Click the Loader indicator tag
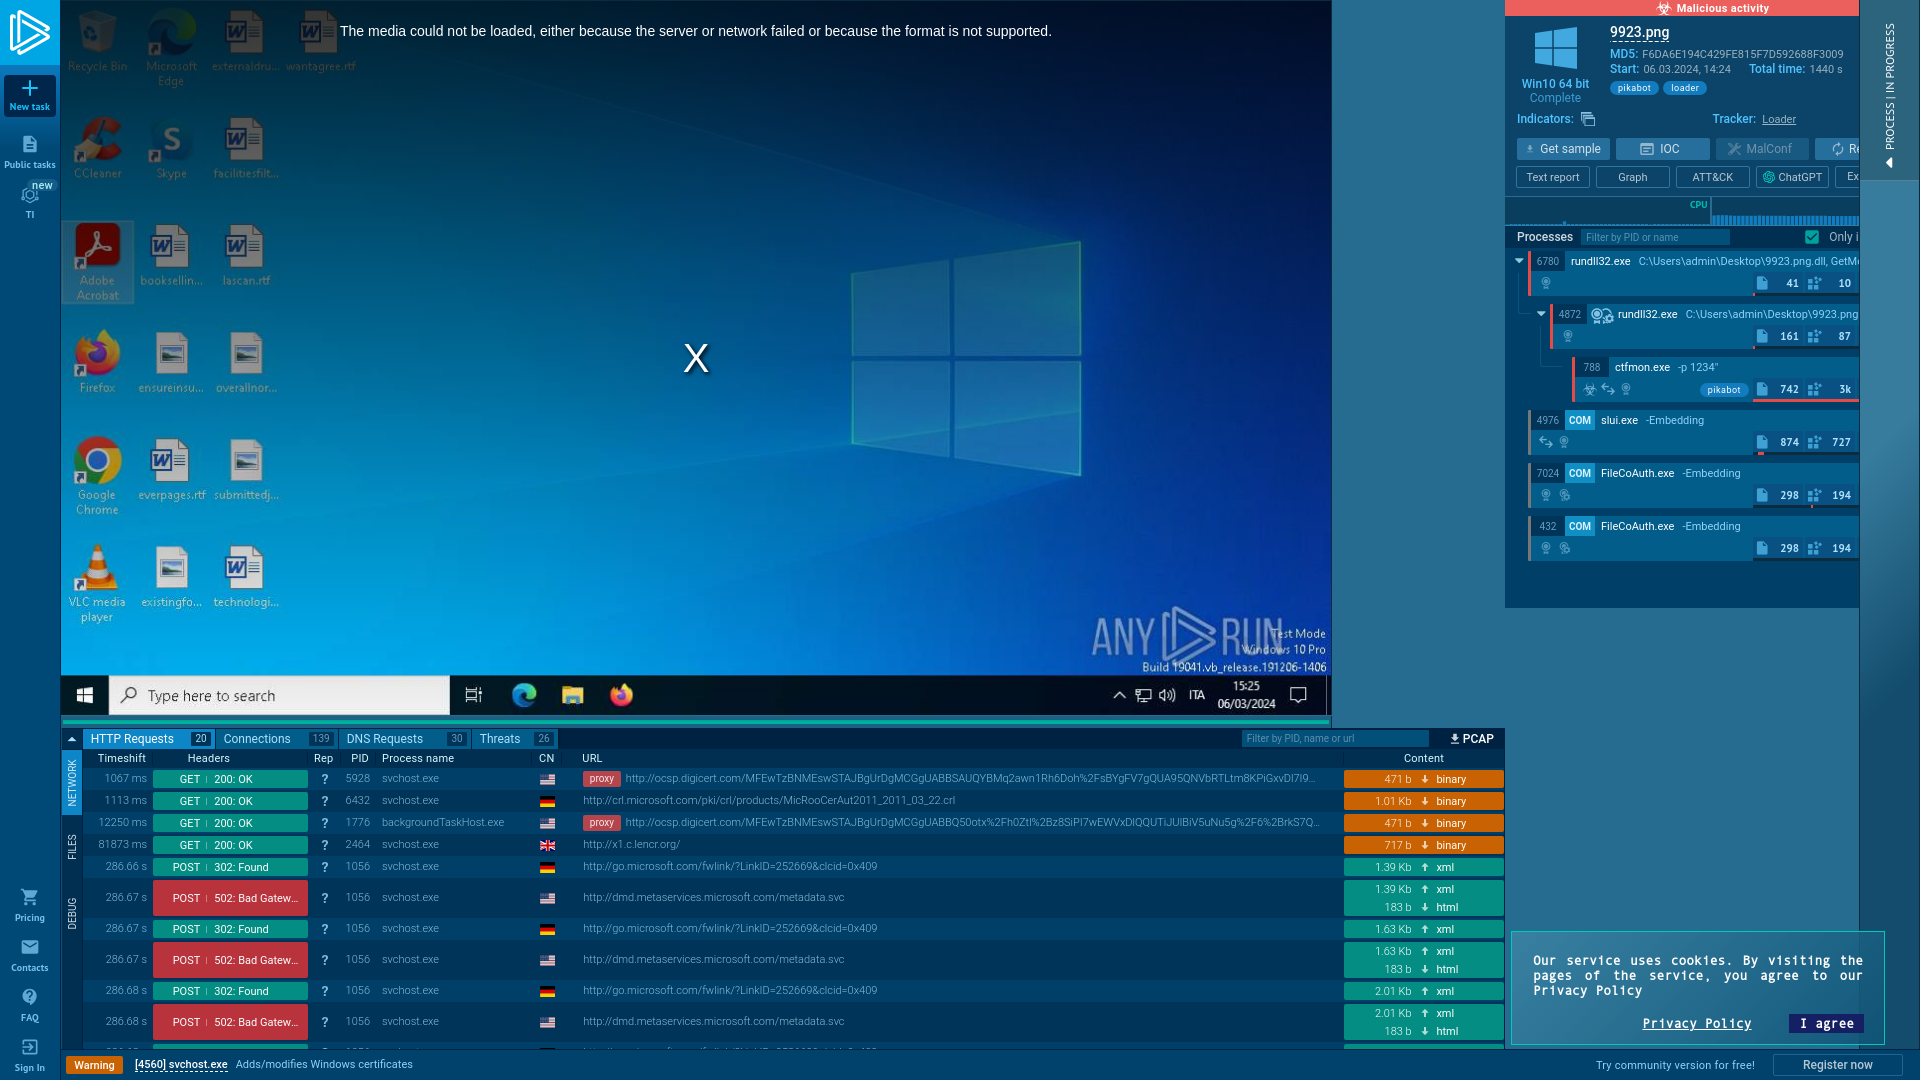Screen dimensions: 1920x1080 1684,87
